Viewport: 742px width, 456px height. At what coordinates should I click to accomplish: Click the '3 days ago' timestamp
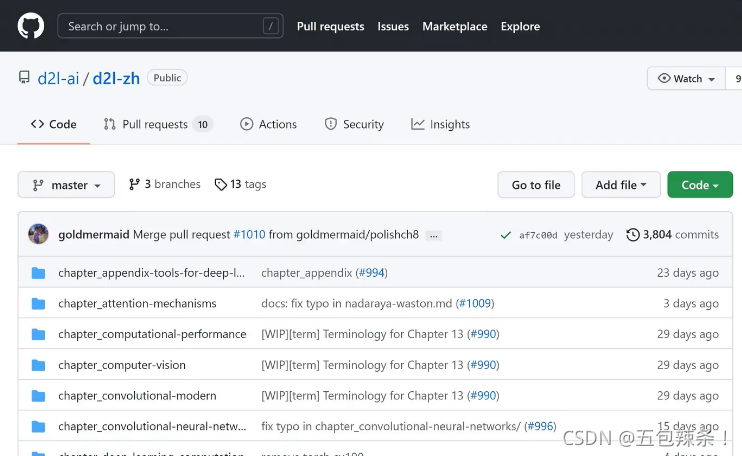[691, 303]
